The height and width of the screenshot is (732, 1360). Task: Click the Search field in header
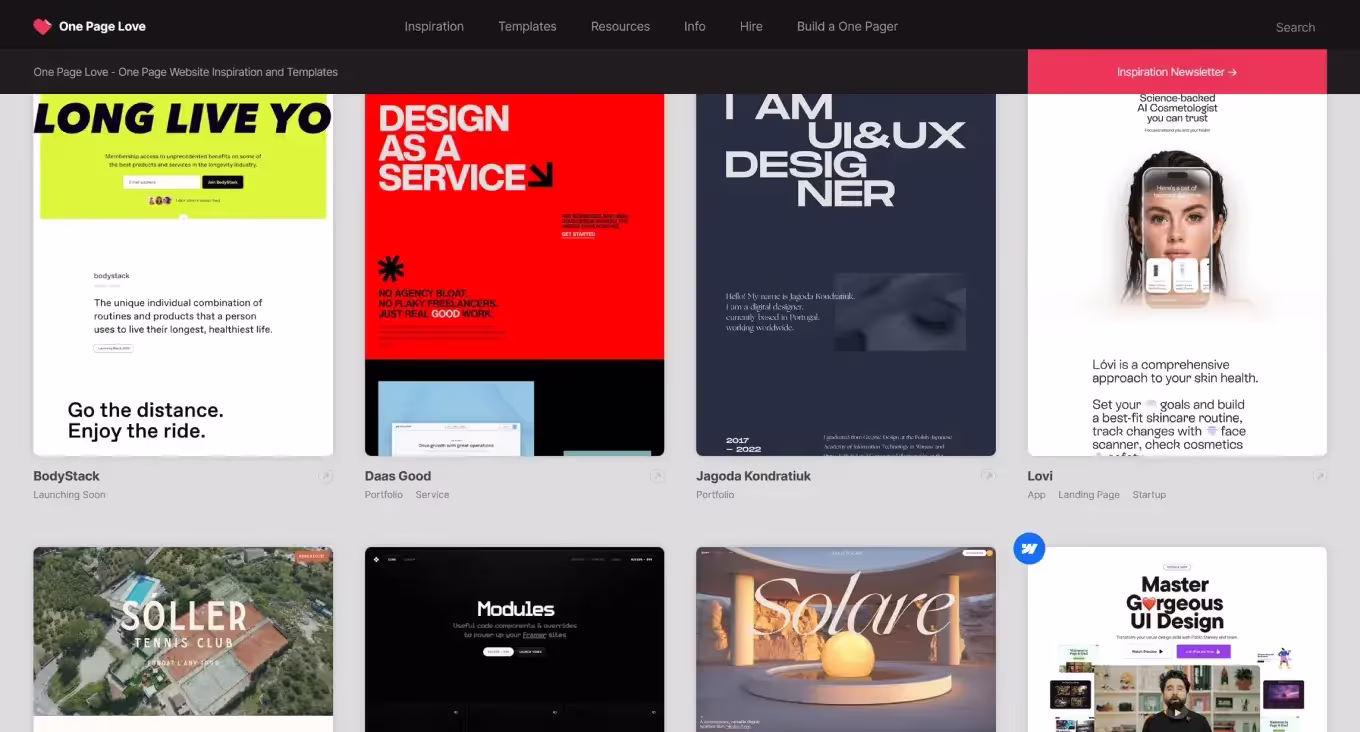point(1295,28)
